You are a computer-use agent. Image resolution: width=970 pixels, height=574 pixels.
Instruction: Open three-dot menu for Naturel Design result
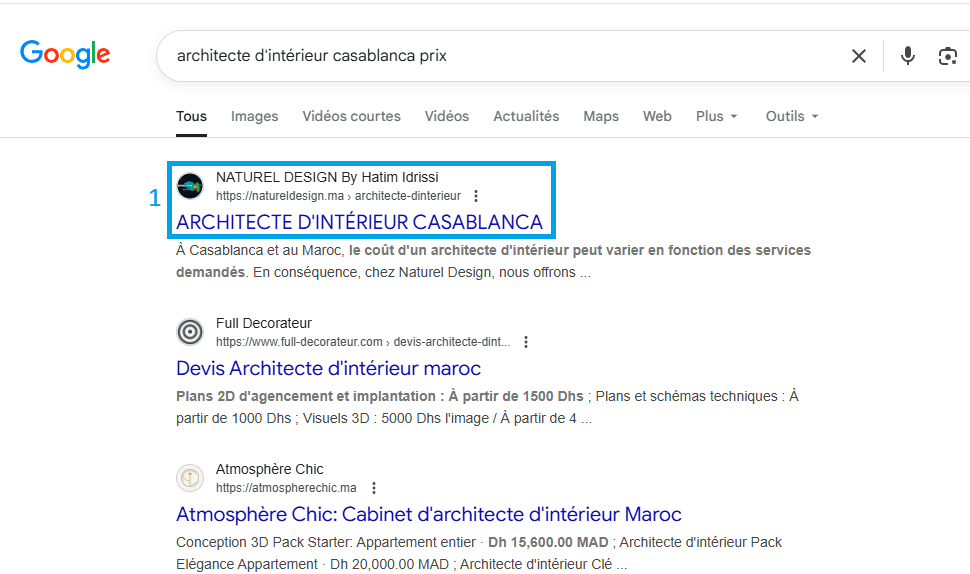tap(476, 196)
